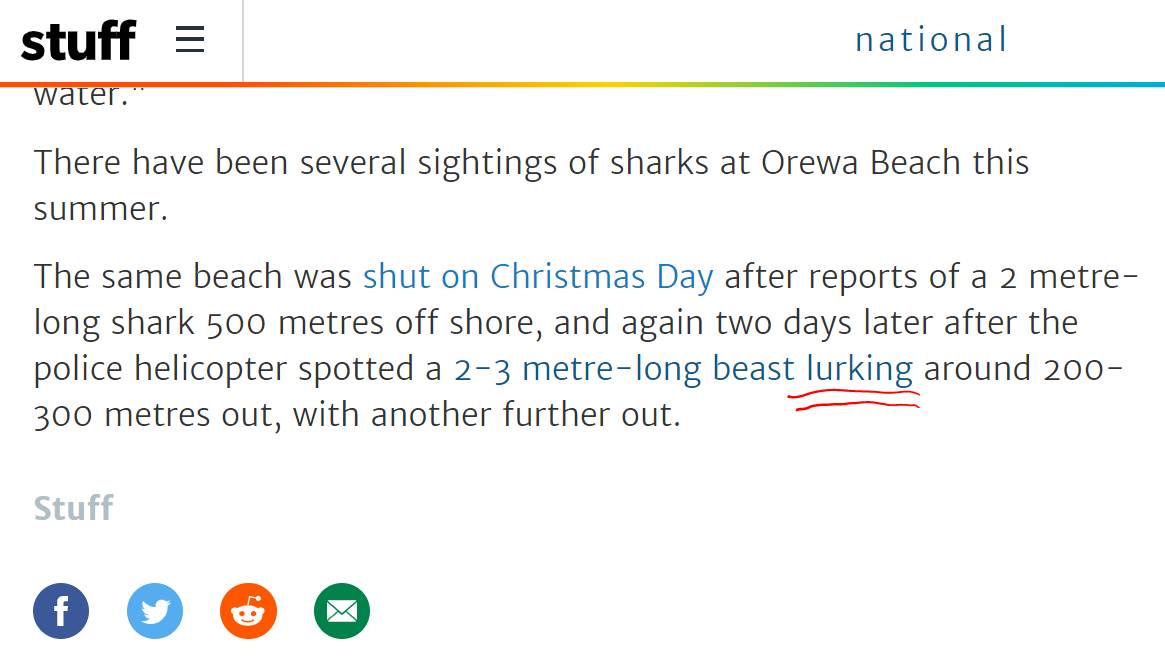Click the red hand-drawn underline annotation

(854, 400)
